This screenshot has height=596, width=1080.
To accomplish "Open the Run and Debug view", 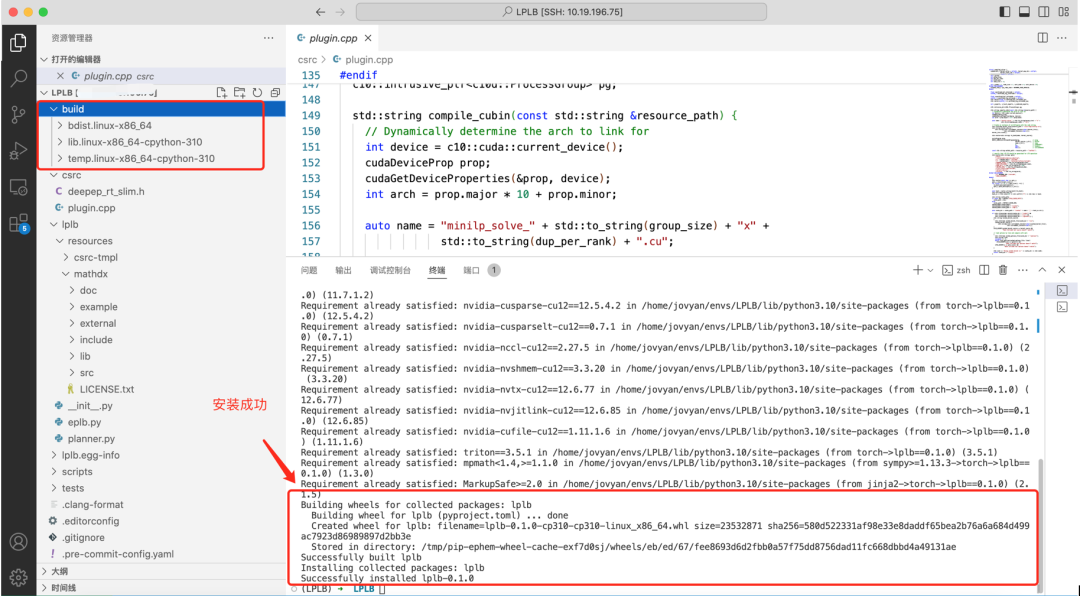I will tap(19, 151).
